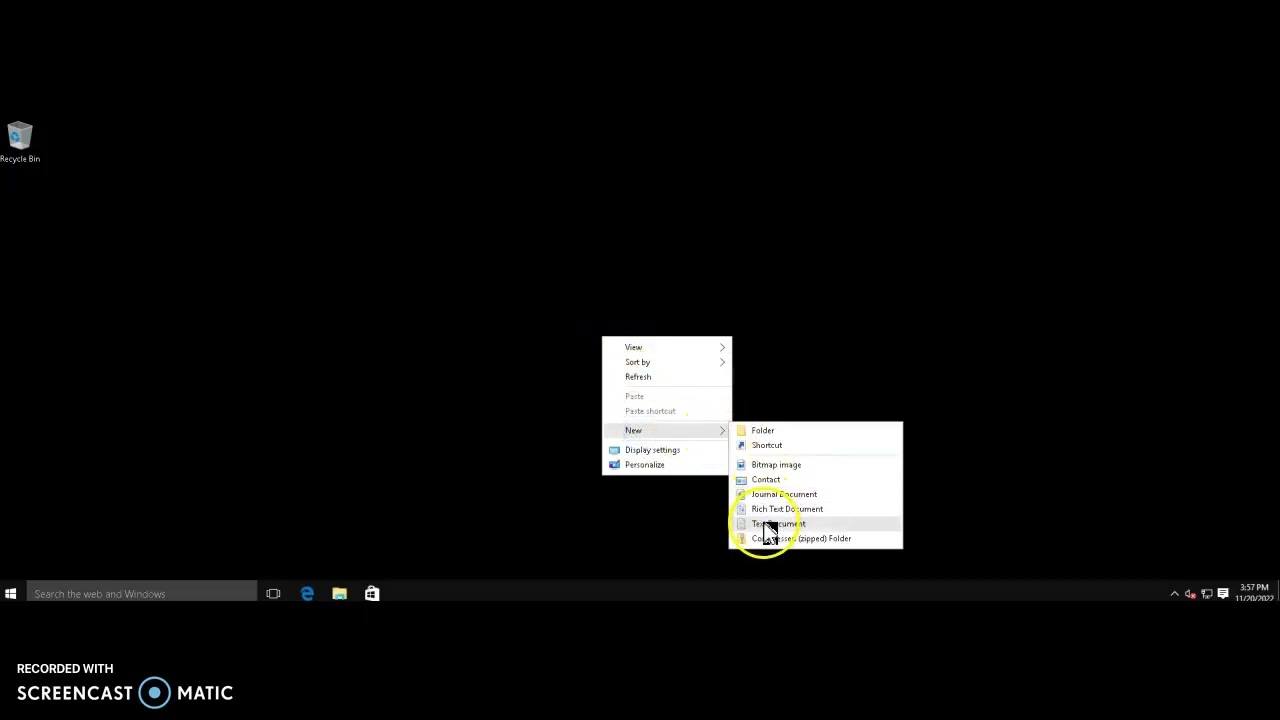Show hidden system tray icons

tap(1174, 594)
